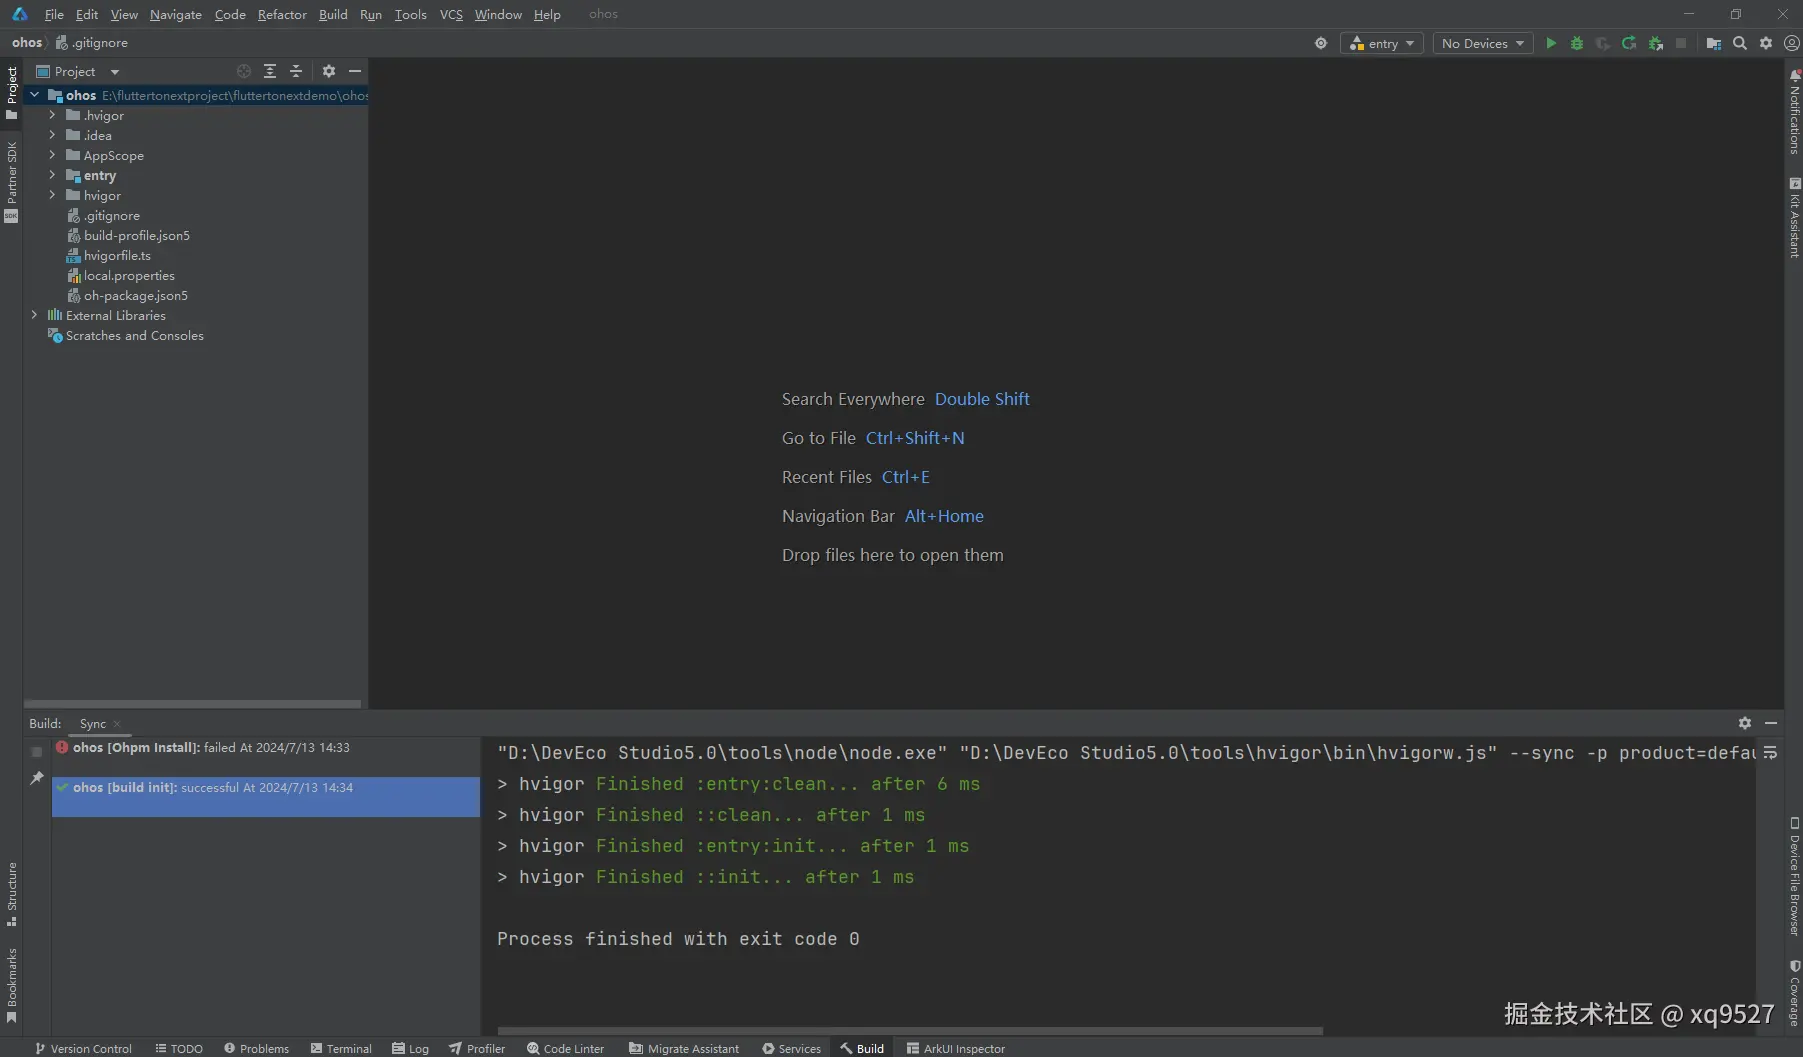Open Search Everywhere magnifier icon
This screenshot has width=1803, height=1057.
click(x=1740, y=43)
